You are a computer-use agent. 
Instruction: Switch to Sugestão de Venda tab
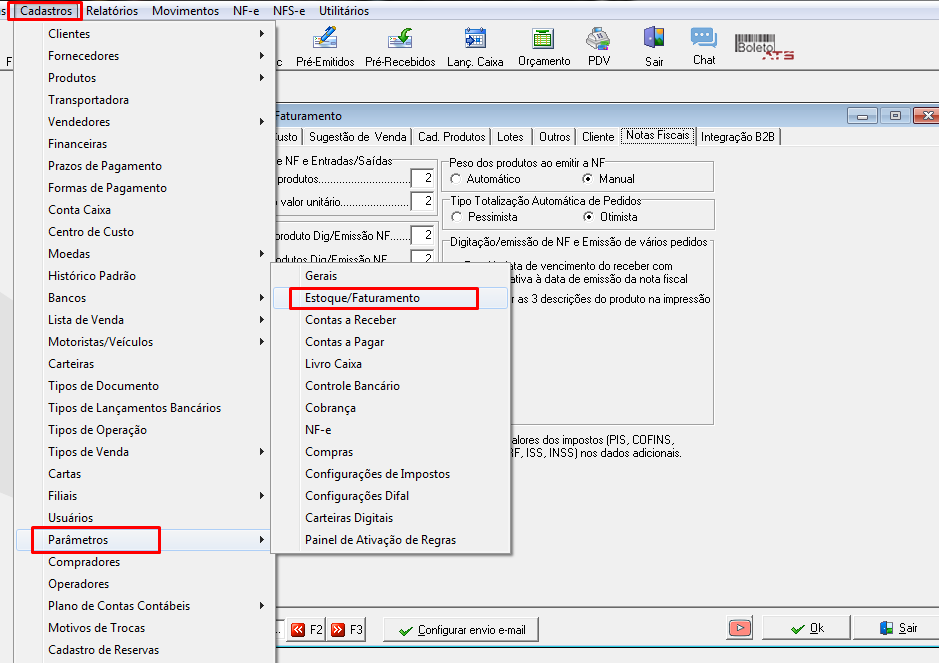coord(358,137)
